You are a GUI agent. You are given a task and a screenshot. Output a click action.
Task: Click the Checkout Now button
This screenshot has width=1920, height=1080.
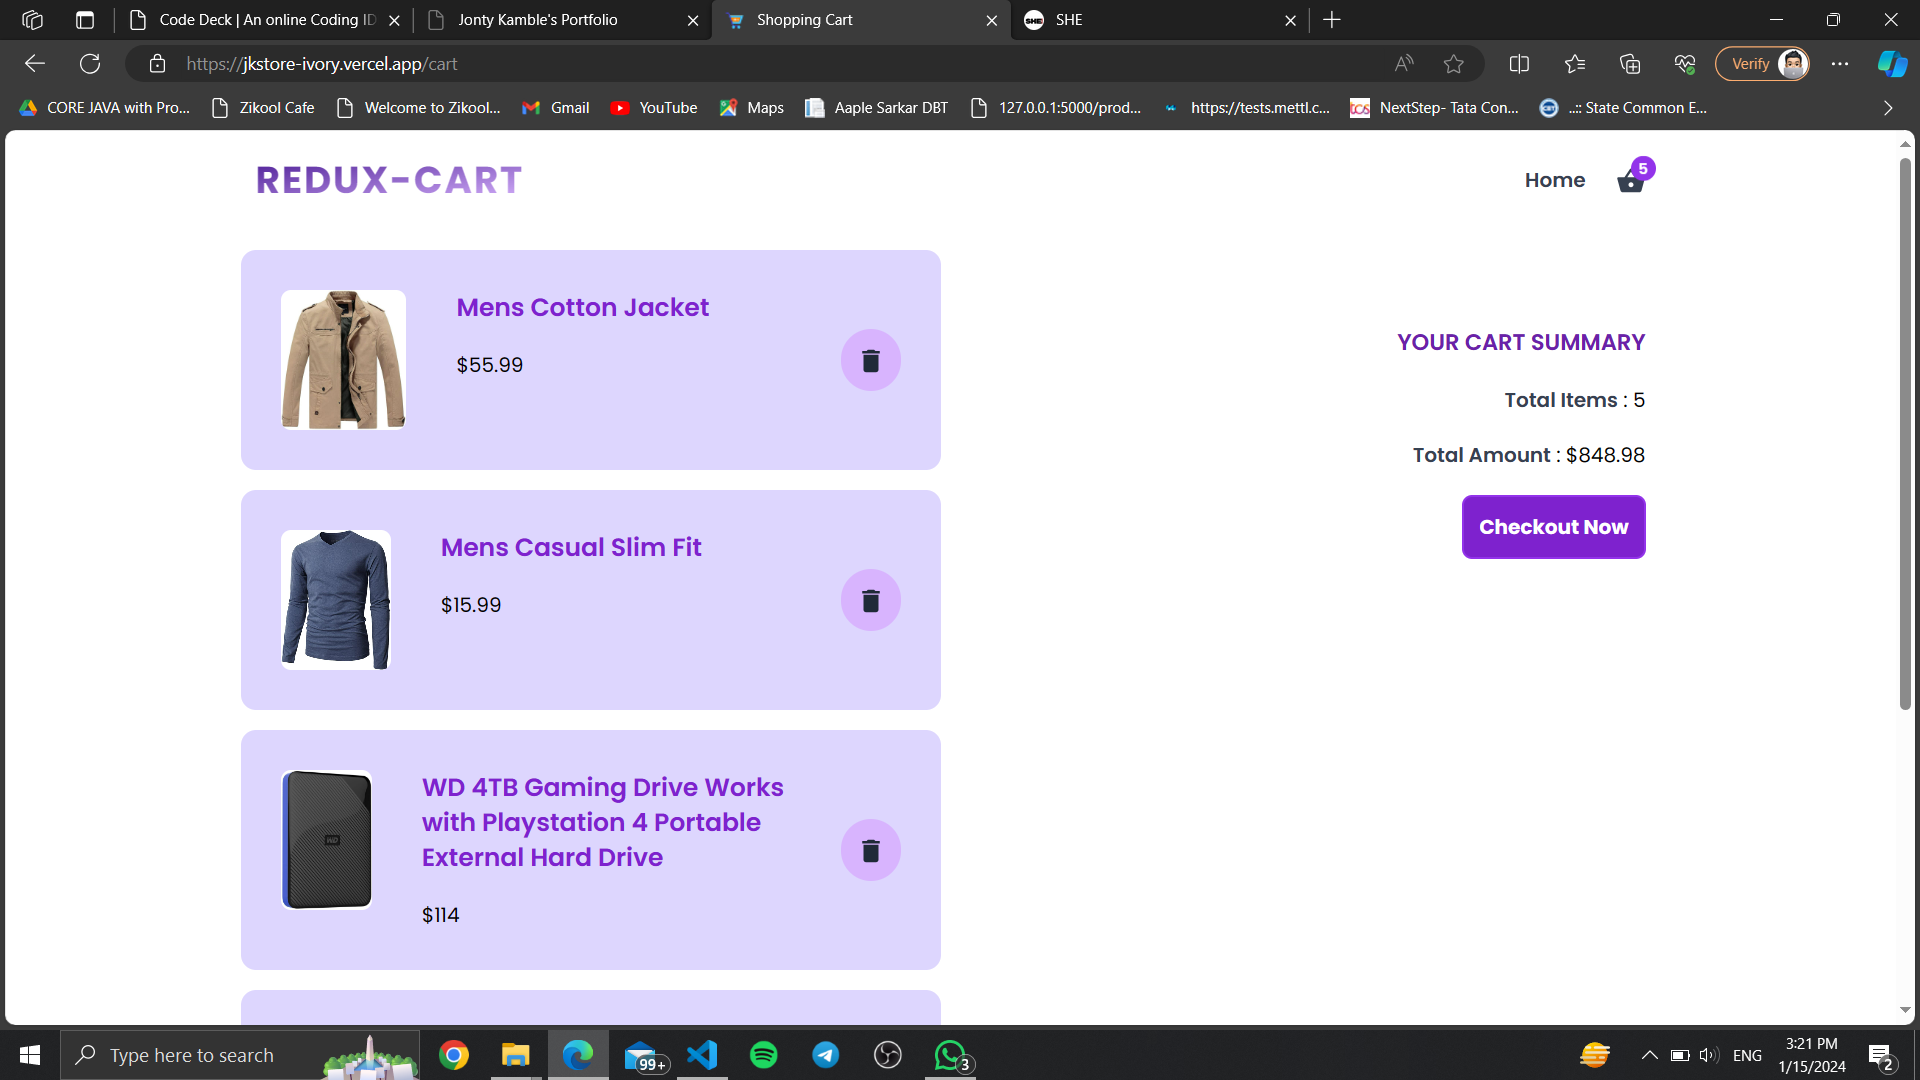(1553, 527)
